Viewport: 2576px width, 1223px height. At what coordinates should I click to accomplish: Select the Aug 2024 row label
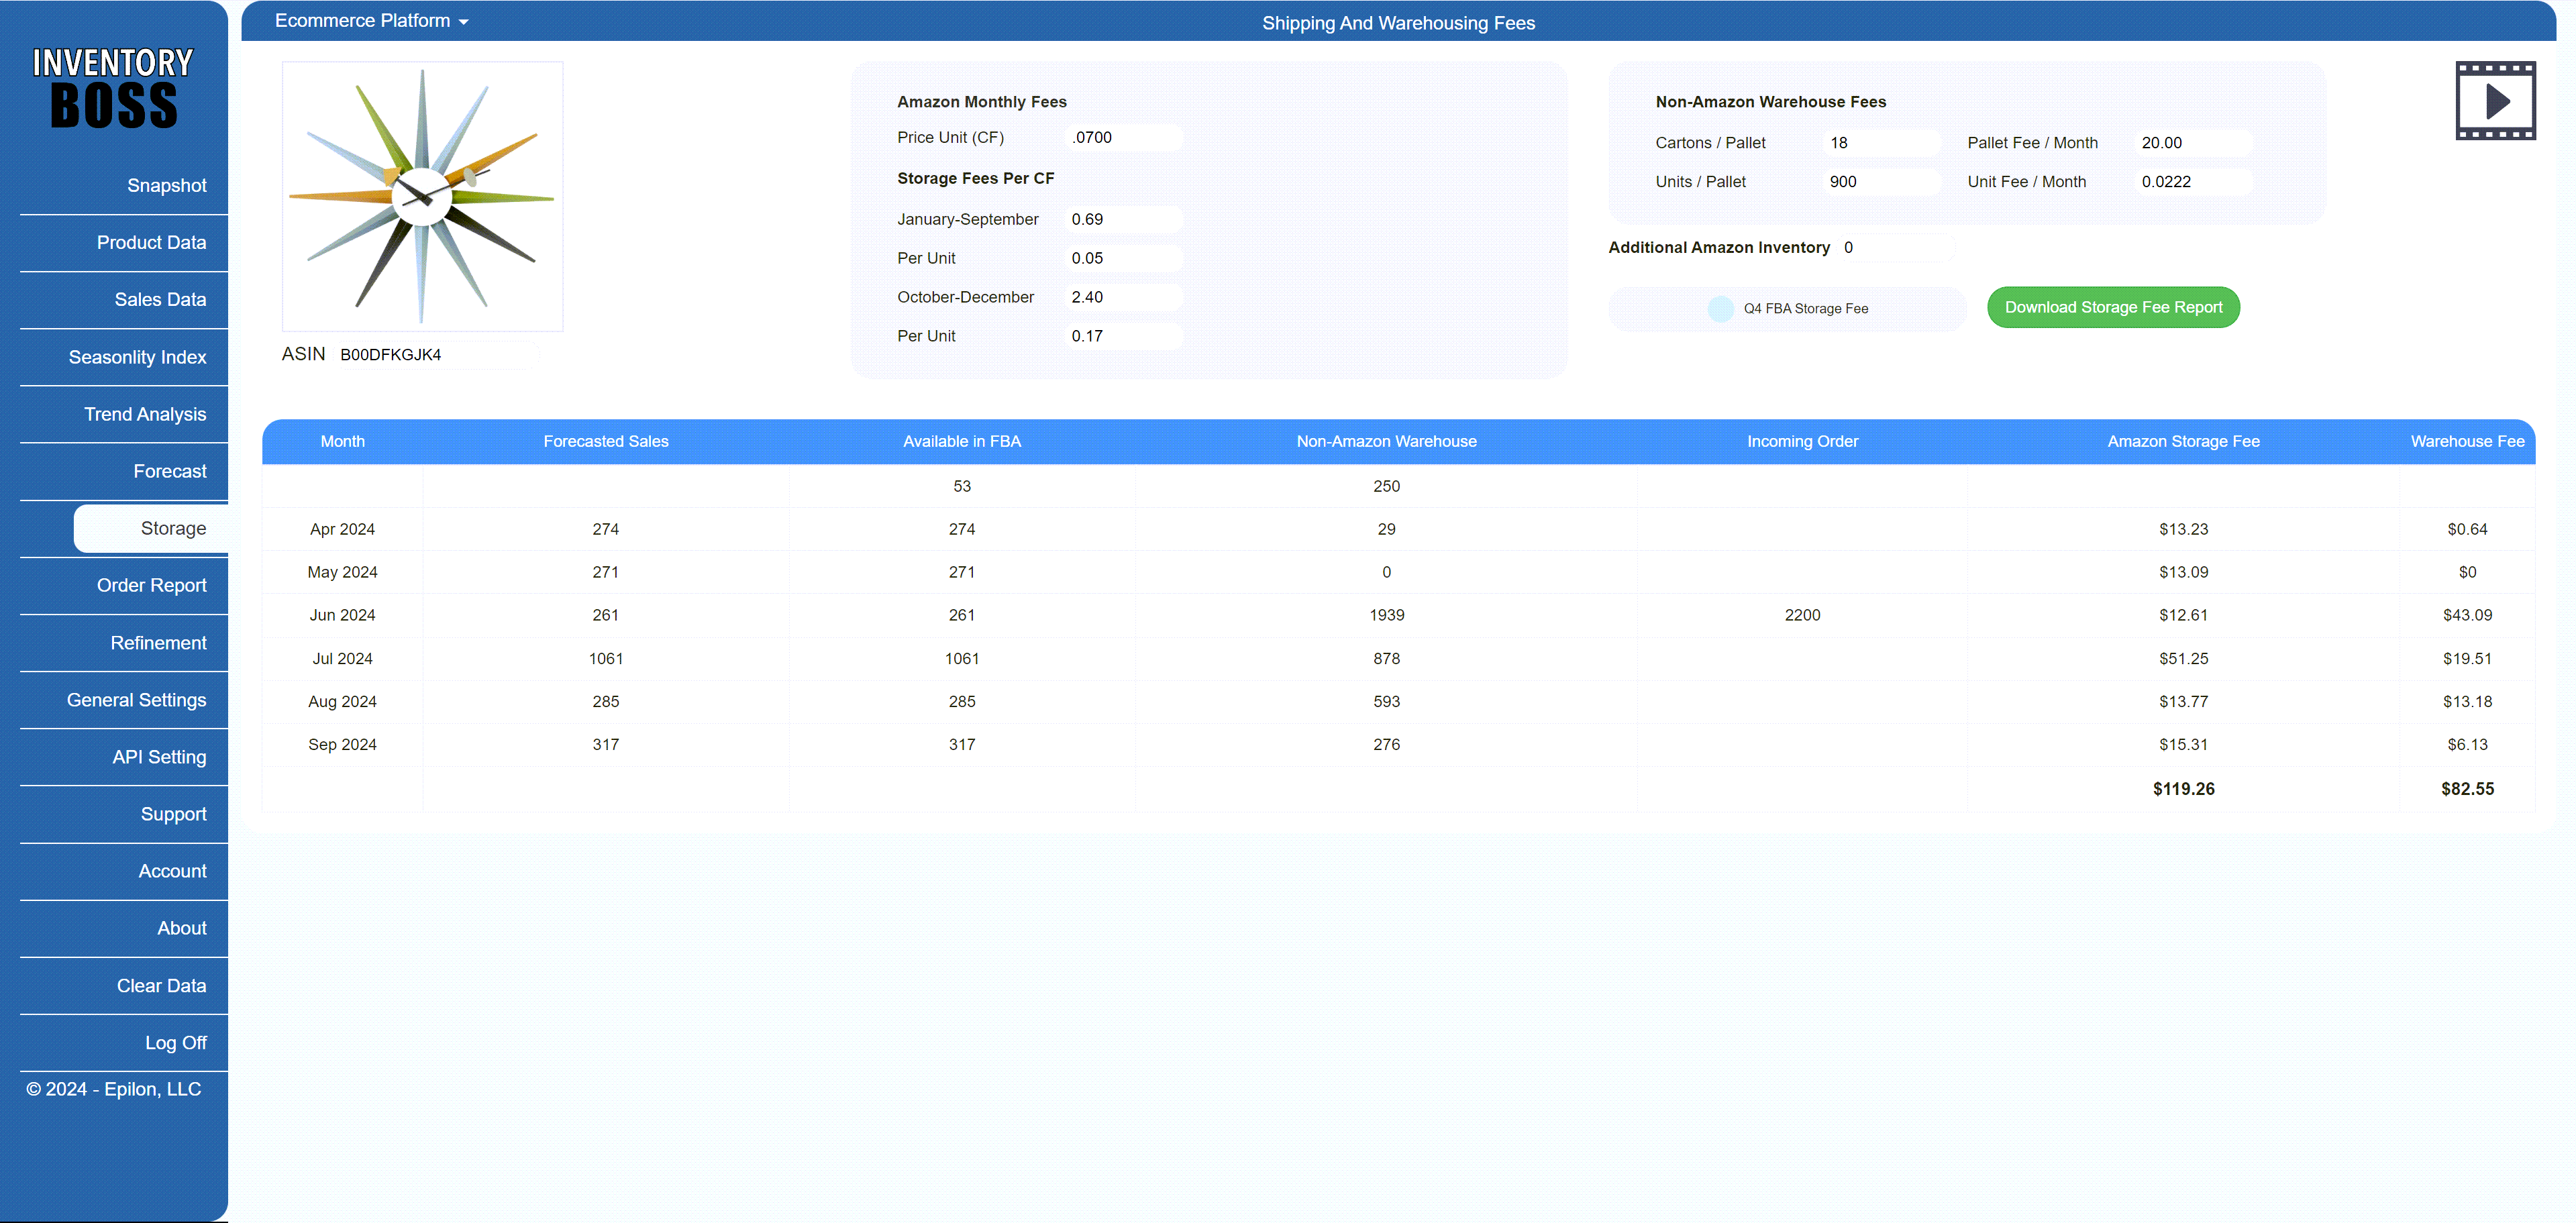pos(342,702)
